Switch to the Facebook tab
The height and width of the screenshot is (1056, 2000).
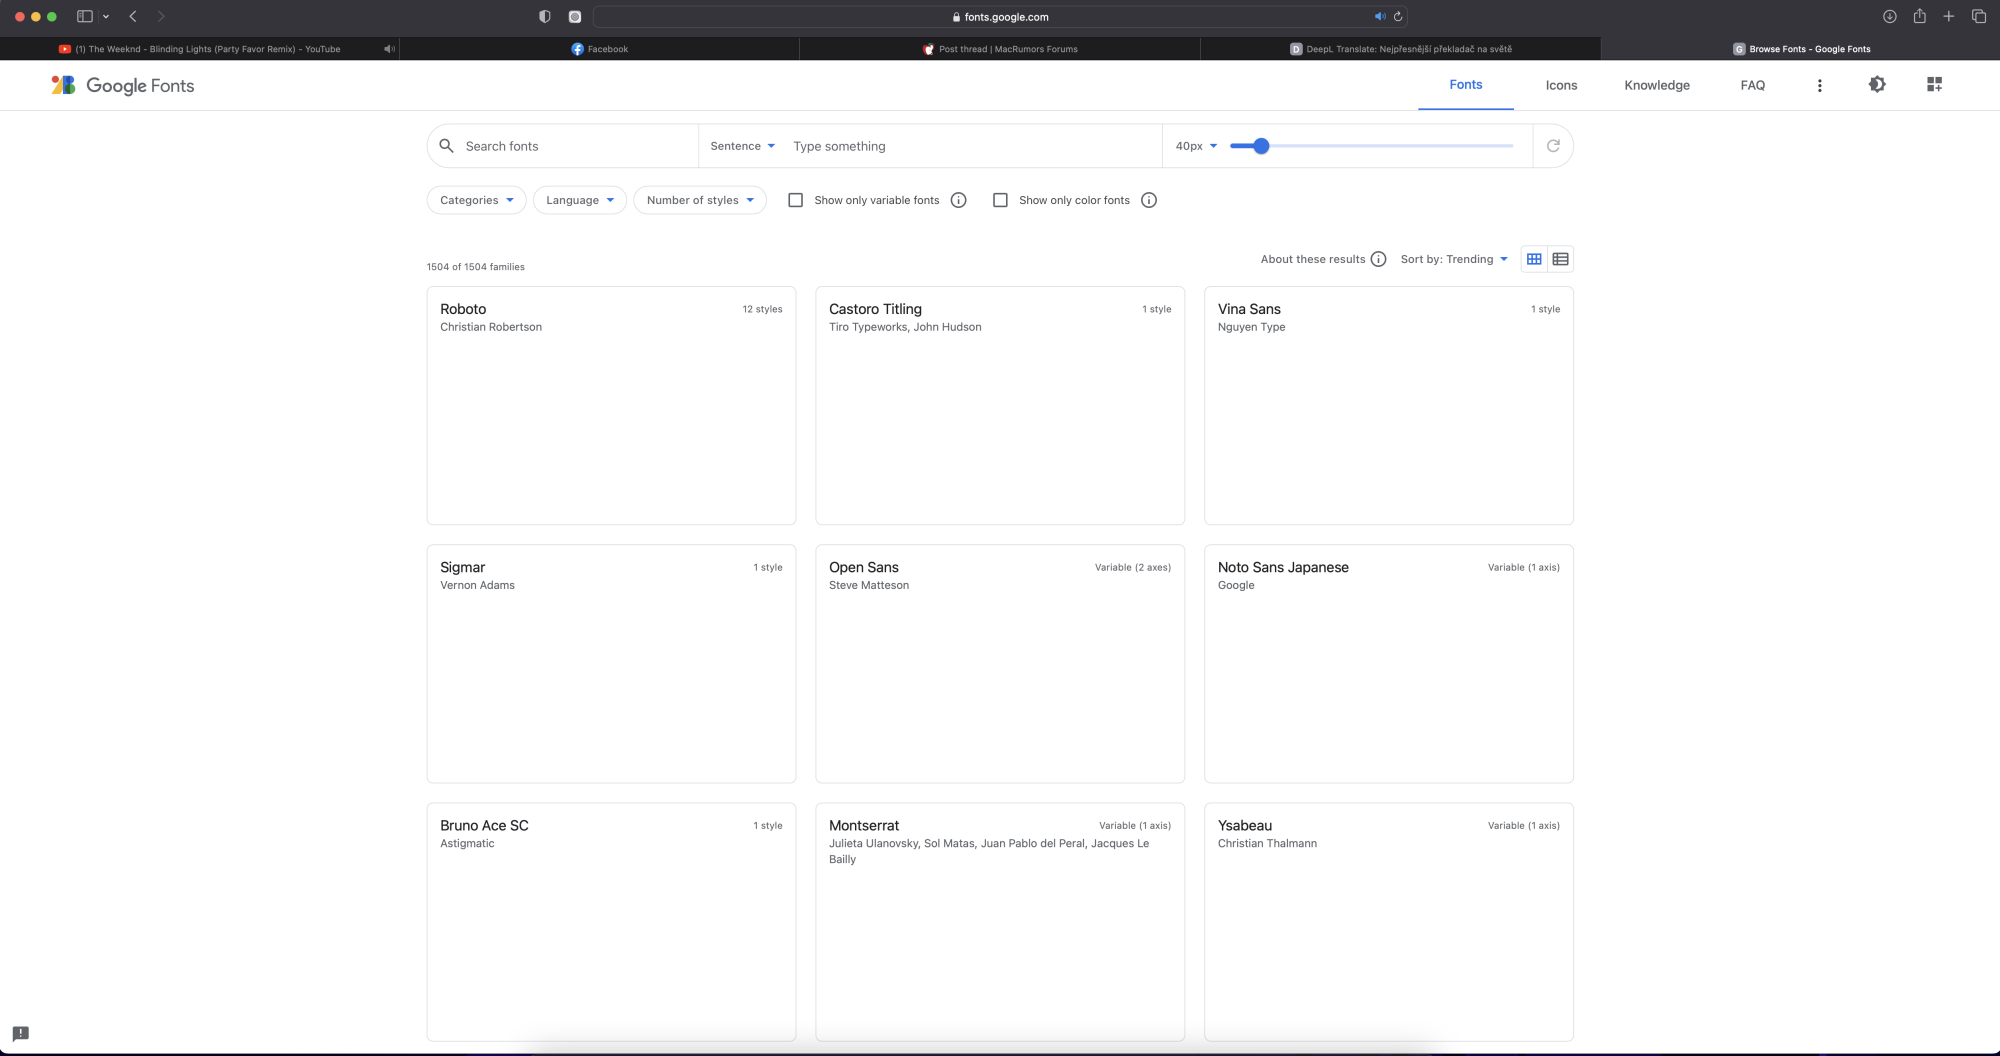click(x=600, y=49)
